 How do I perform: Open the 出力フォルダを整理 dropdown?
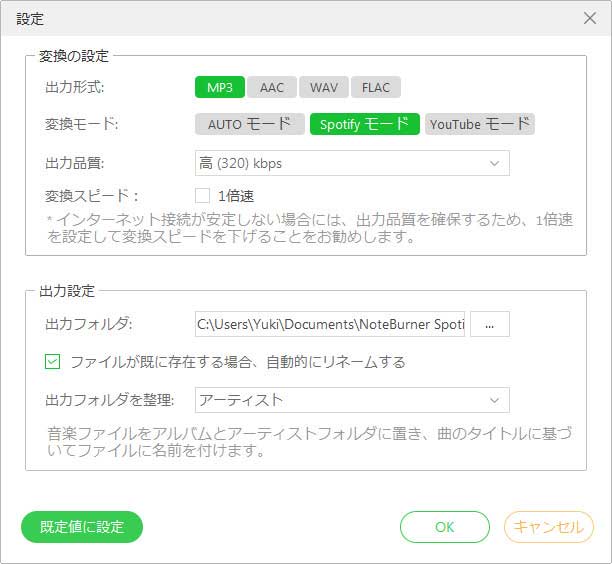pyautogui.click(x=352, y=400)
